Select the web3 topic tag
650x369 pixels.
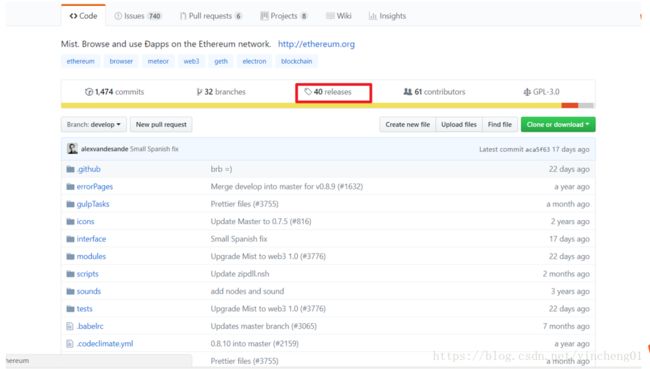coord(191,61)
